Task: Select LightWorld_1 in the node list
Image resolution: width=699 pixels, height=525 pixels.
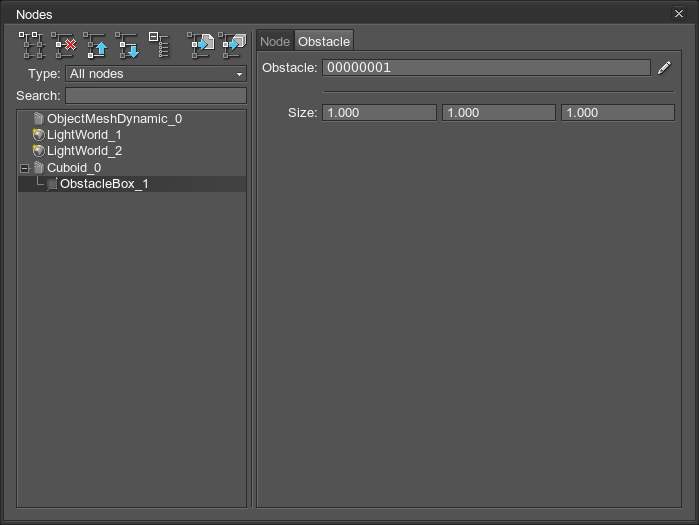Action: click(84, 135)
